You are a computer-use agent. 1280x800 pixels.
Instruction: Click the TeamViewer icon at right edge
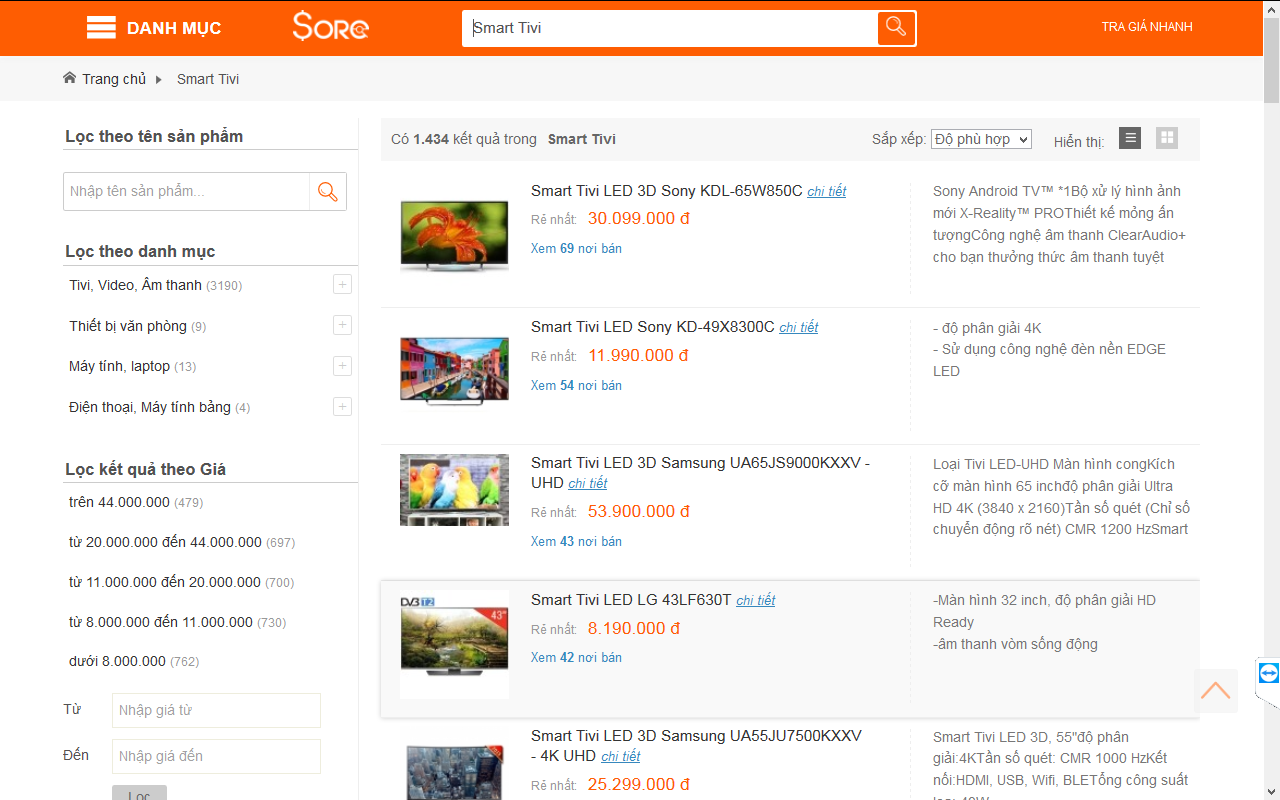(1269, 673)
